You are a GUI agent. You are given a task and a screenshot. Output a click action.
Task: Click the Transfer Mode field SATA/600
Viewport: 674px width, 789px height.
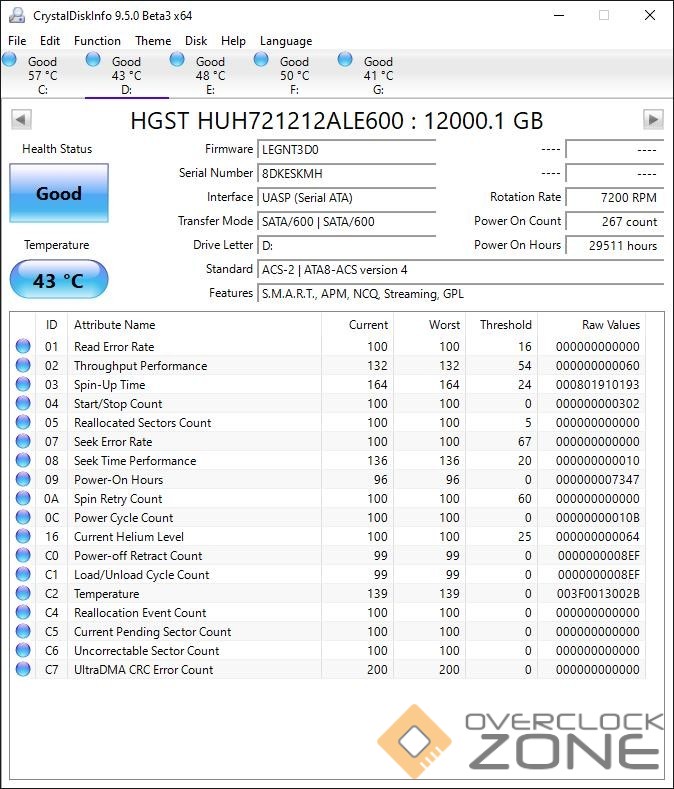point(346,222)
